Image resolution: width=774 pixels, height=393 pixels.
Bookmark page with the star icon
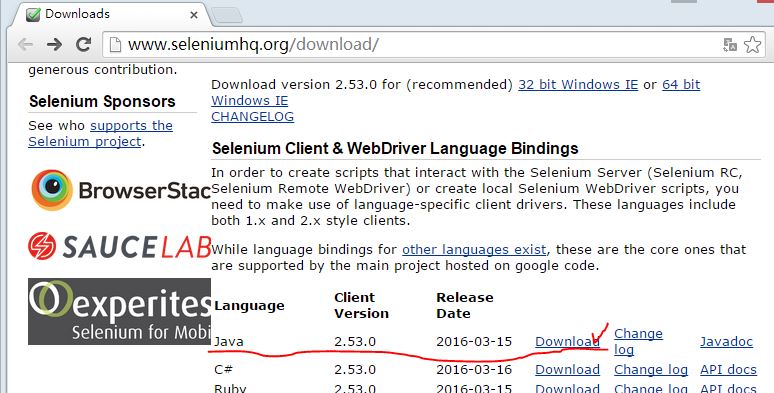[x=752, y=44]
